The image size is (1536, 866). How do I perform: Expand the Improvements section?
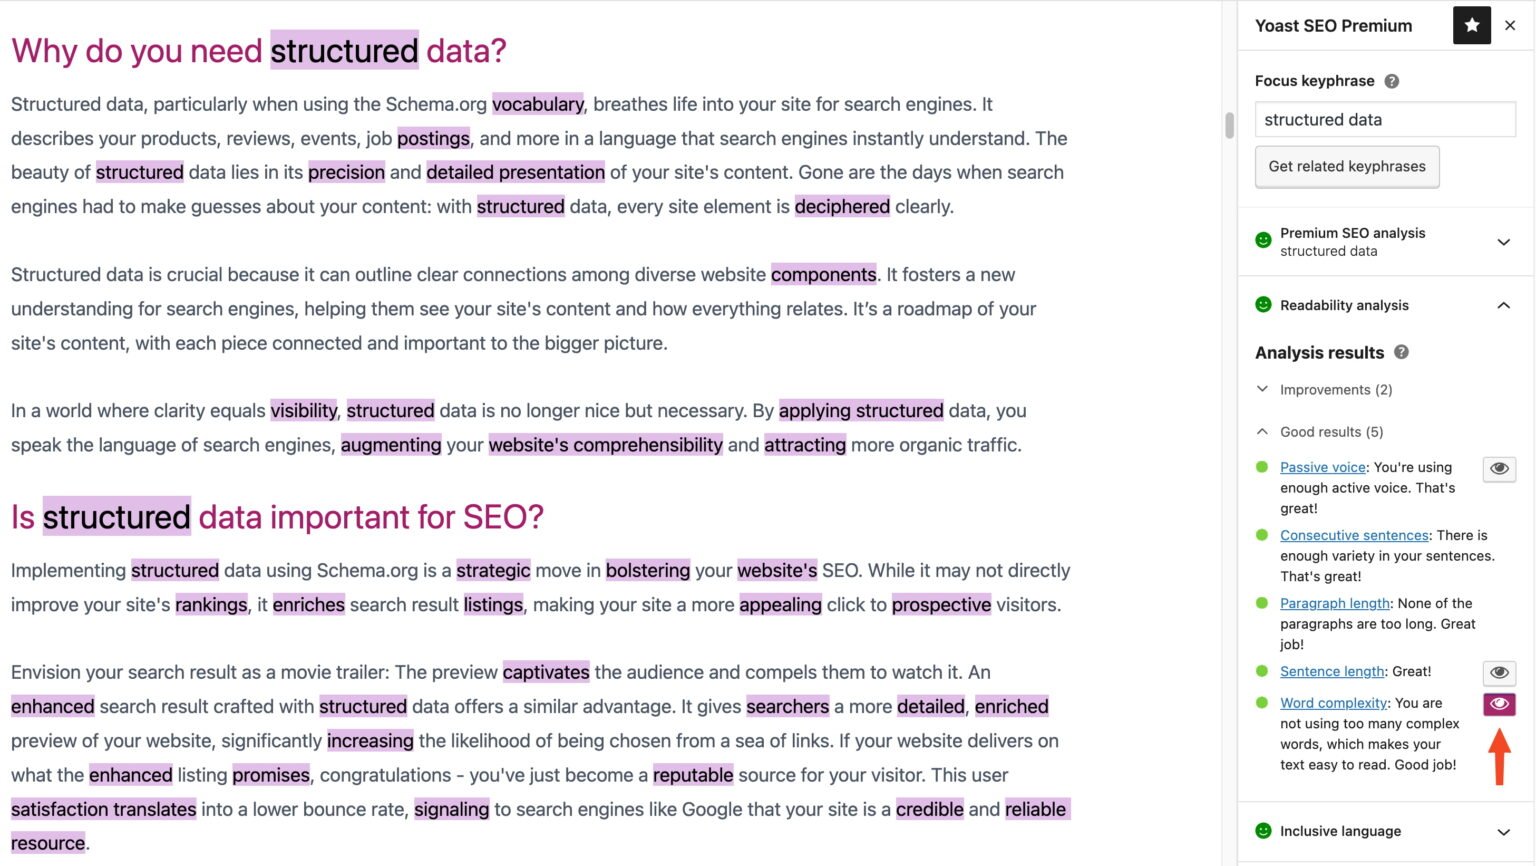[1262, 389]
